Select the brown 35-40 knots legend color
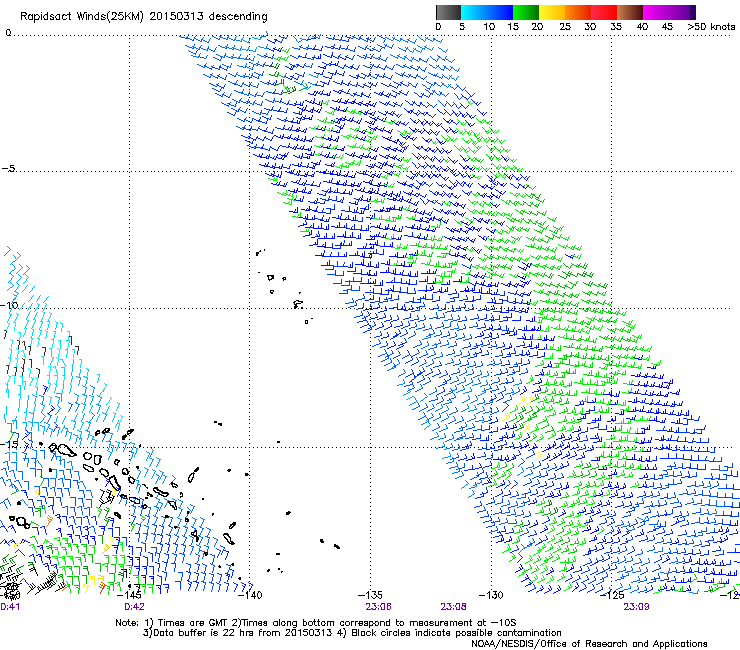740x650 pixels. [x=630, y=12]
